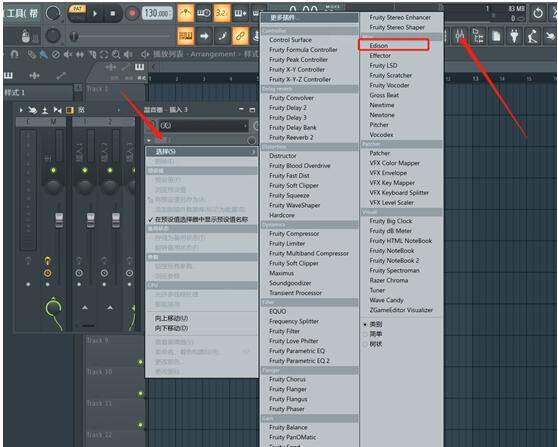Select Fruity Reeverb 2 plugin
The height and width of the screenshot is (447, 558).
[291, 137]
